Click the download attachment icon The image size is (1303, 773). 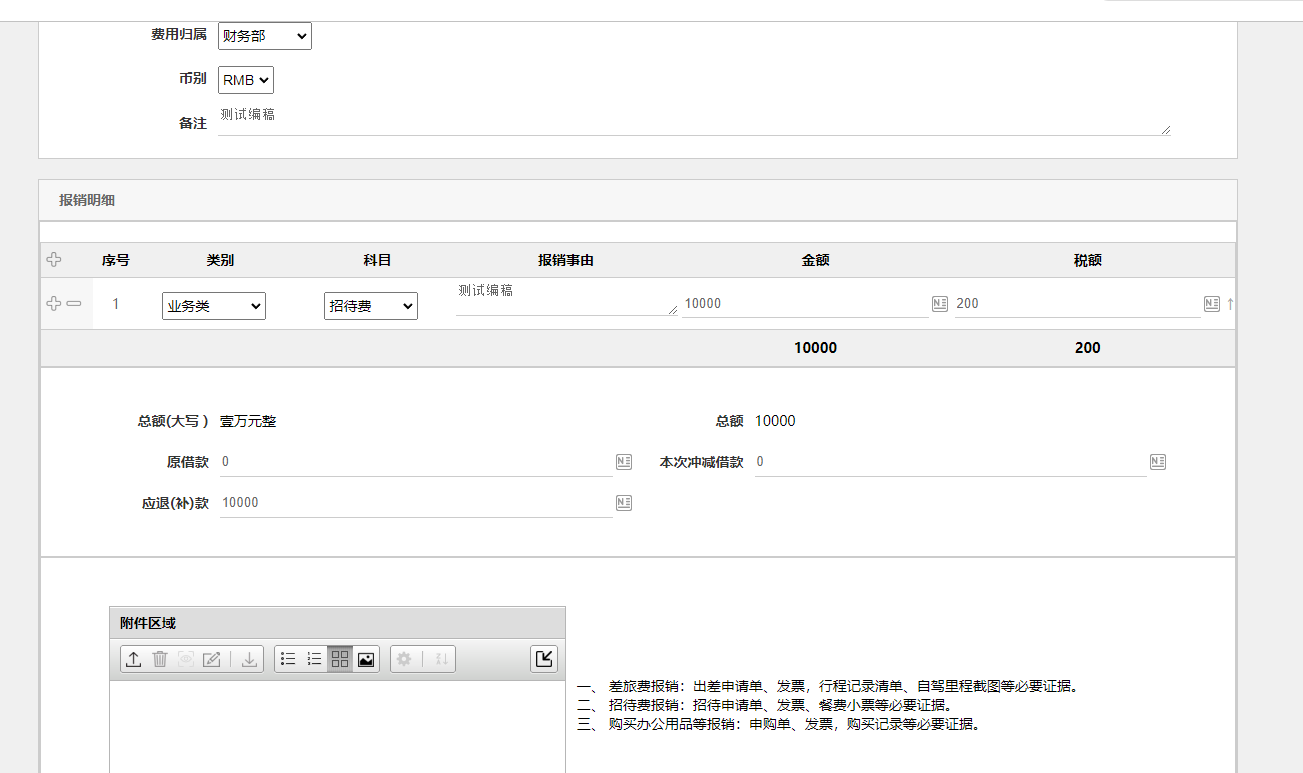249,659
